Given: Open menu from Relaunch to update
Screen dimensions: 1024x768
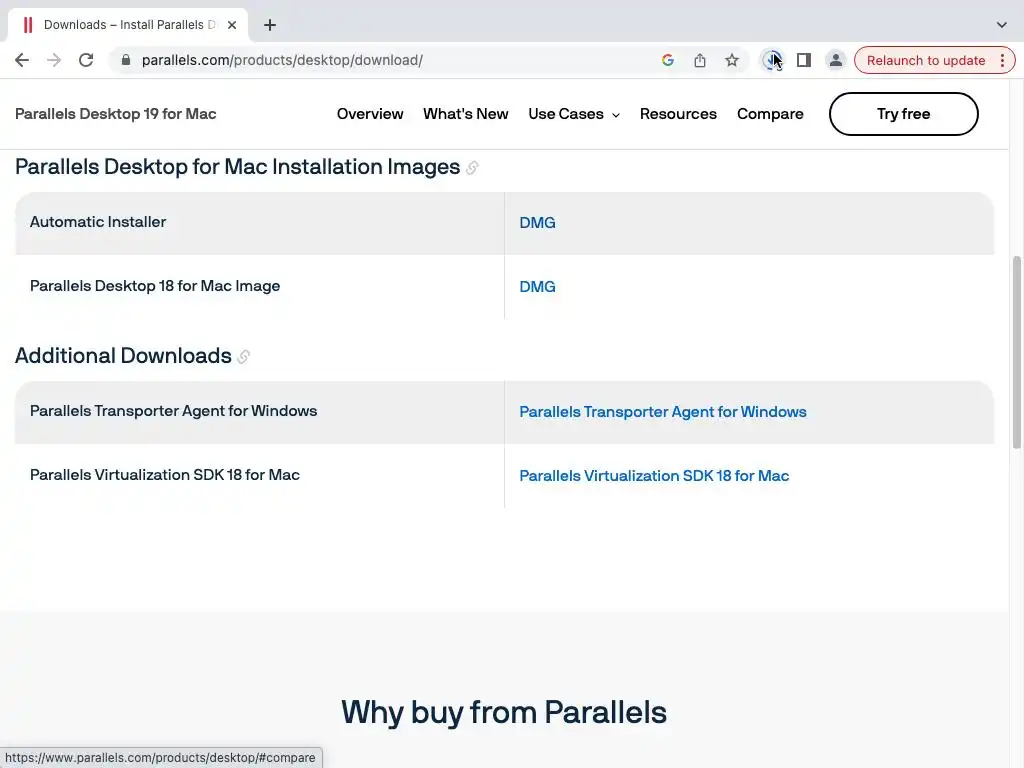Looking at the screenshot, I should tap(1003, 60).
